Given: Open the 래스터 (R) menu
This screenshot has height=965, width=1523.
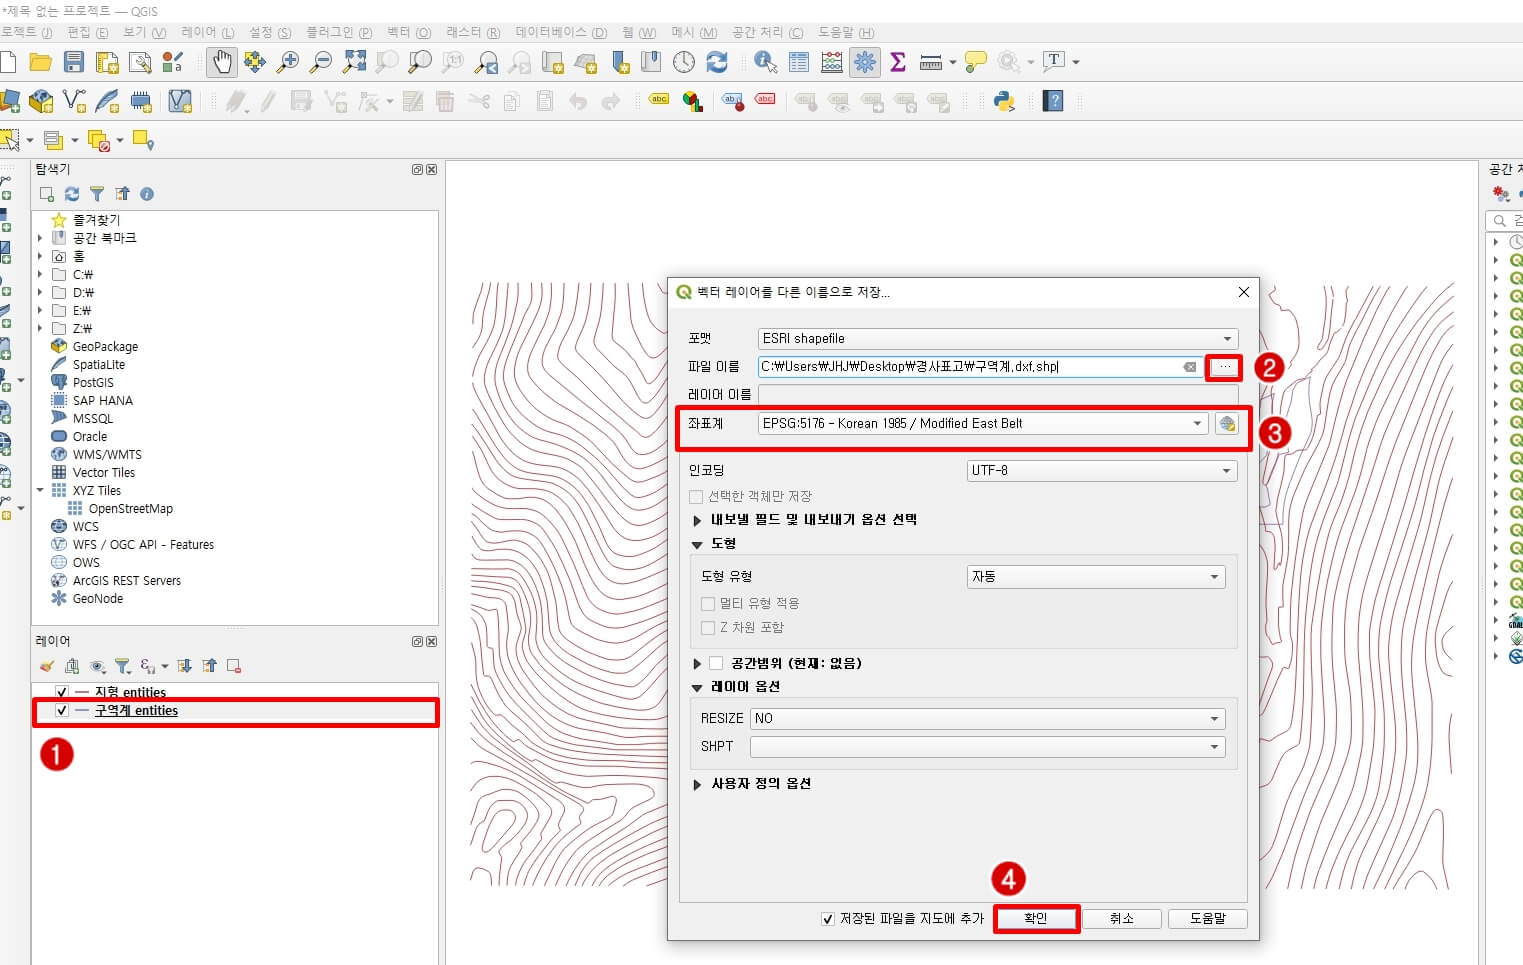Looking at the screenshot, I should coord(473,33).
